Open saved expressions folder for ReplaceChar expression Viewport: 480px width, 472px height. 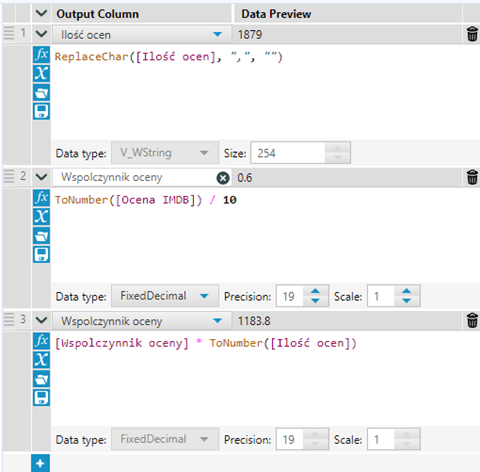pyautogui.click(x=41, y=92)
